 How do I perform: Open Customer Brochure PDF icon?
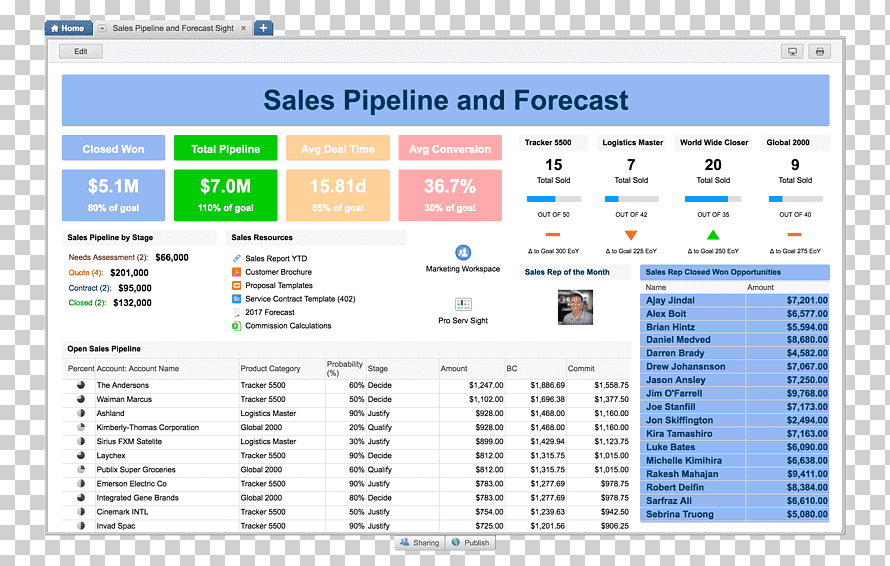coord(237,272)
